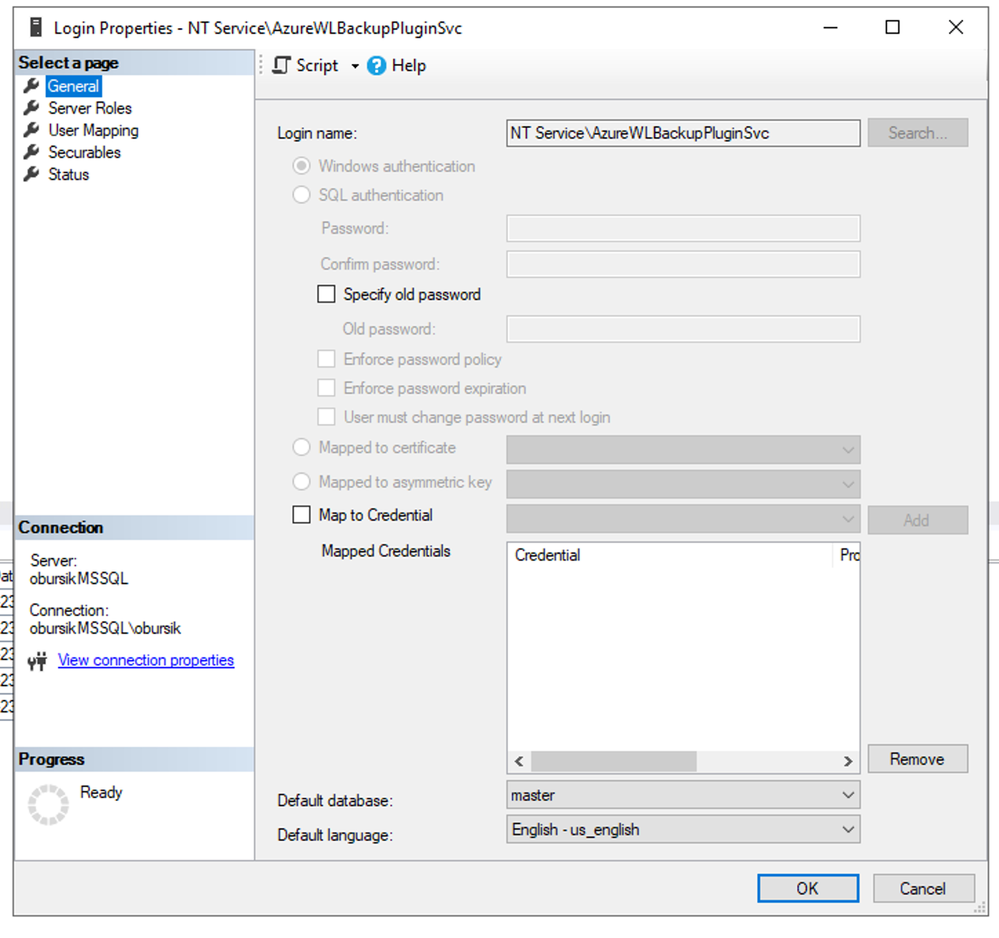Click wrench icon beside Securables
This screenshot has height=938, width=999.
pos(32,152)
